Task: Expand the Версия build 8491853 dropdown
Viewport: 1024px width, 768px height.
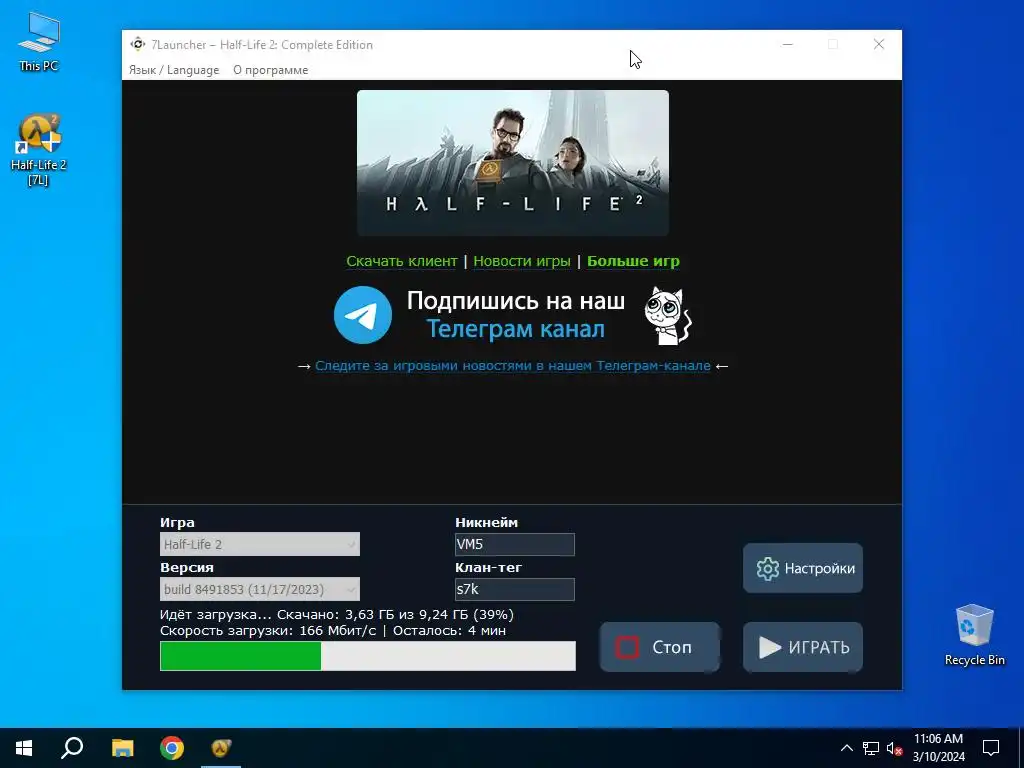Action: (x=260, y=589)
